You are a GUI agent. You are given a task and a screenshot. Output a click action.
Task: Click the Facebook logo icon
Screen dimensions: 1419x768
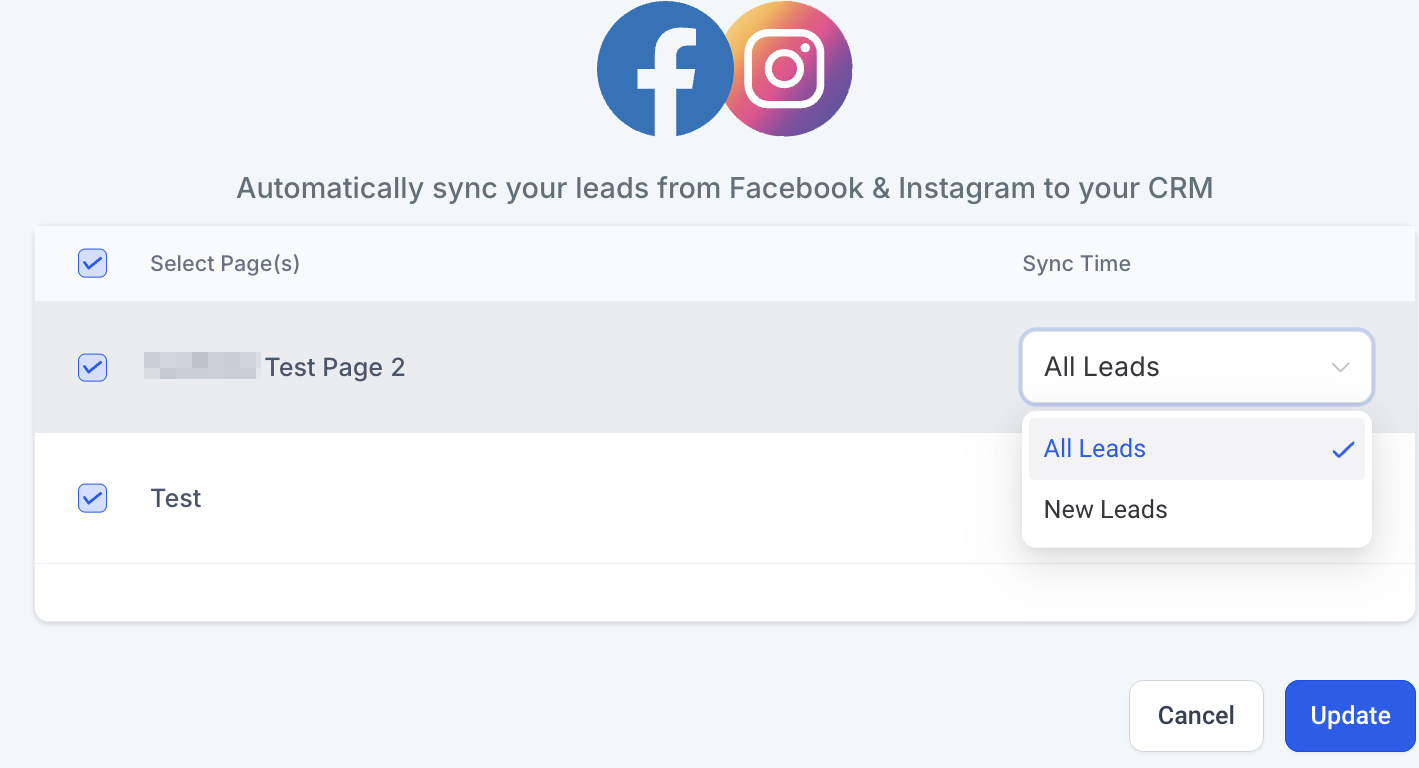pos(665,68)
